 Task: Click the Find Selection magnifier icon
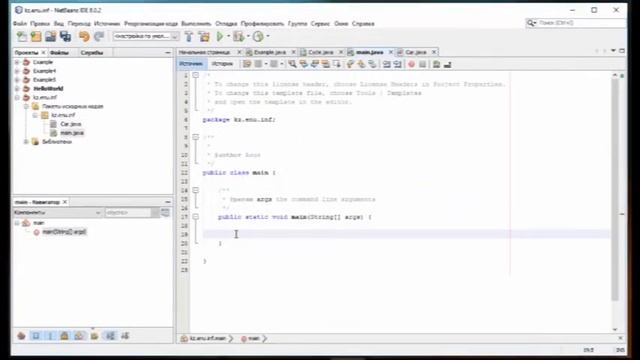point(292,64)
